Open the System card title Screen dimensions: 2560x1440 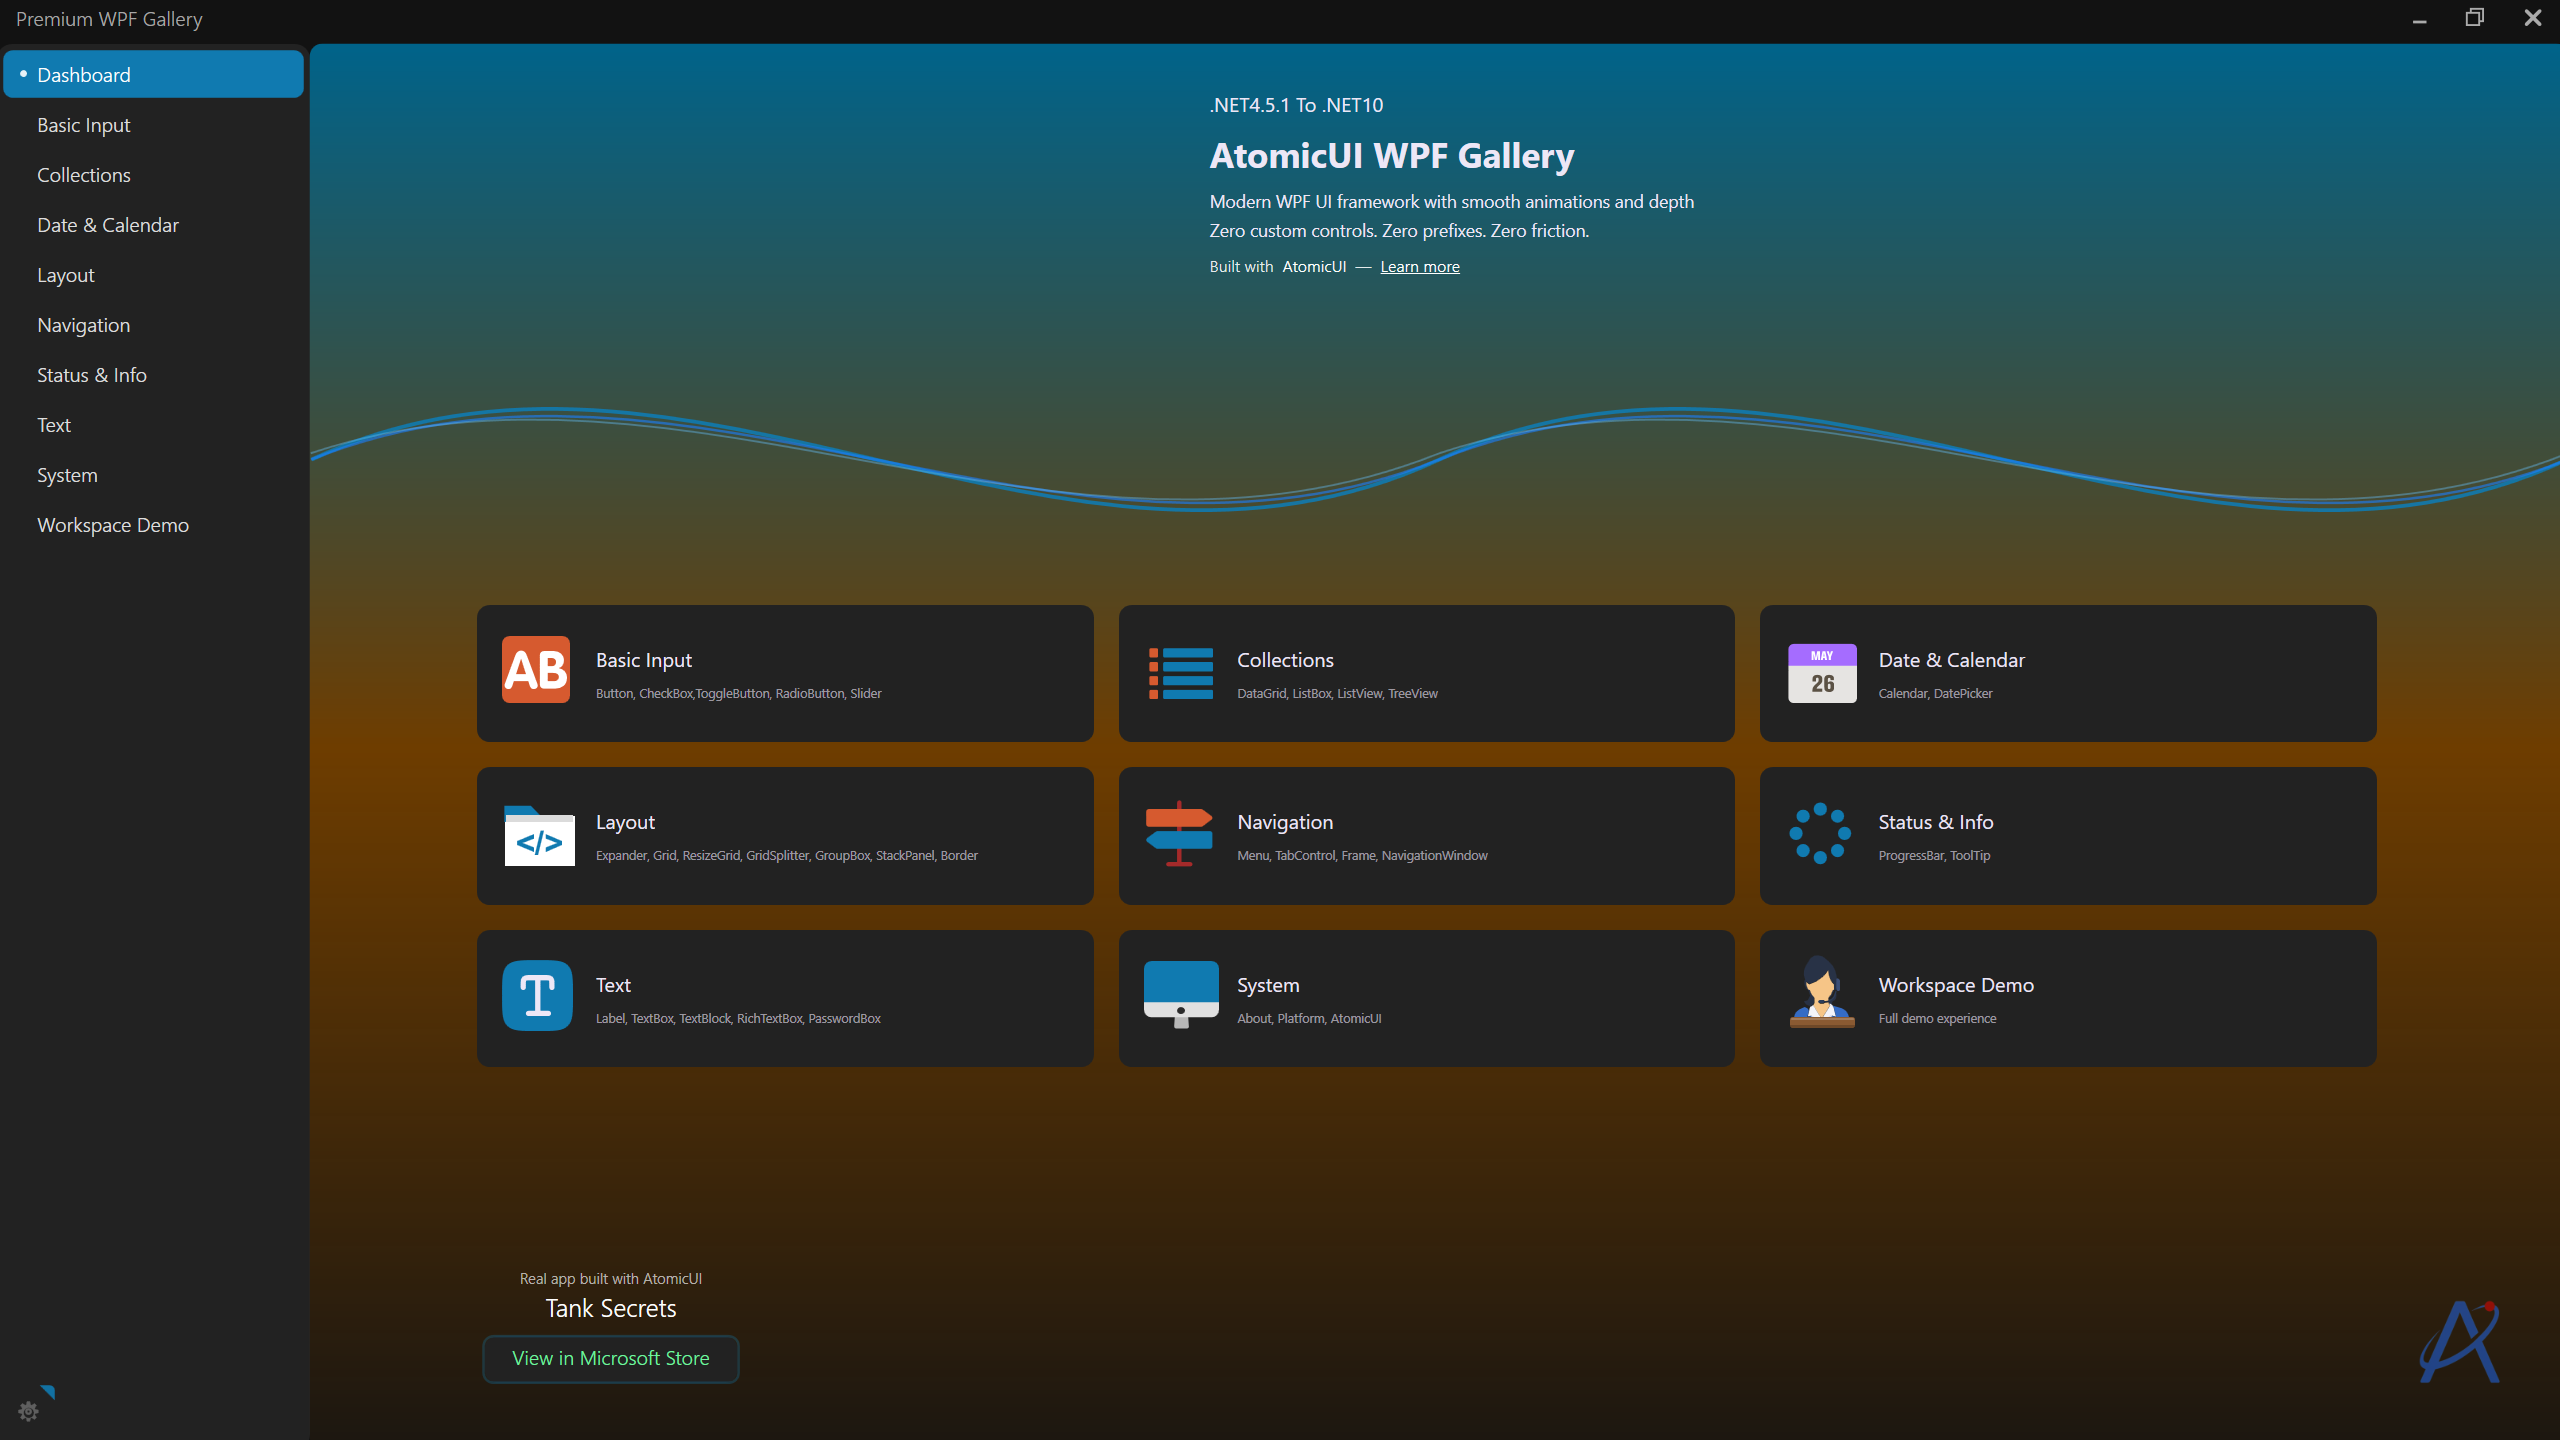pyautogui.click(x=1268, y=986)
